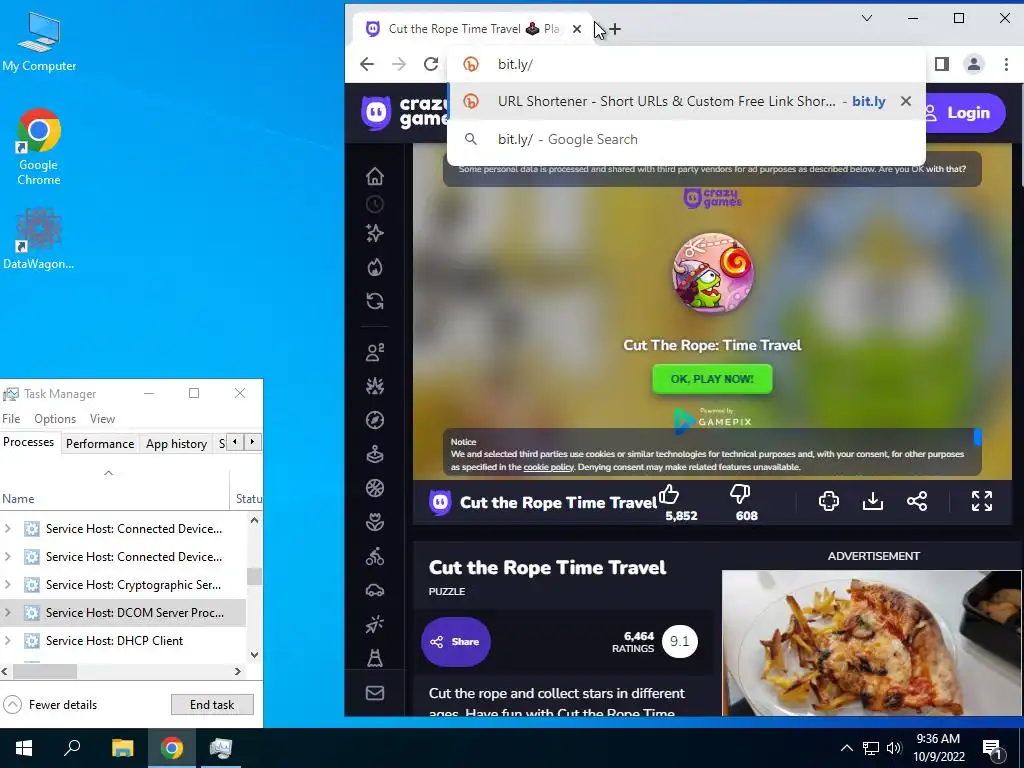Show hidden system tray icons
The height and width of the screenshot is (768, 1024).
click(x=846, y=748)
